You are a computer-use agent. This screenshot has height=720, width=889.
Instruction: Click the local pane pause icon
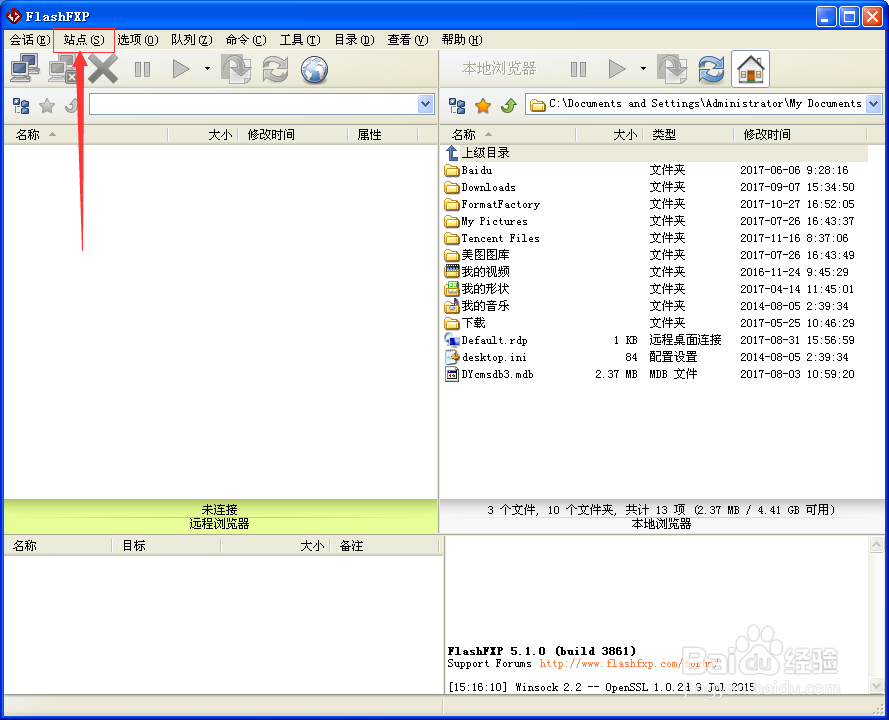pos(578,69)
